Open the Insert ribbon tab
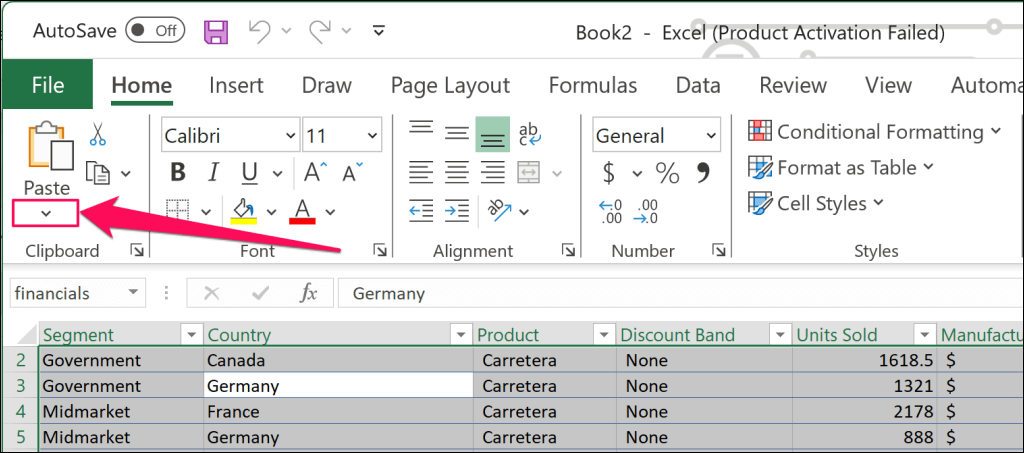1024x453 pixels. (x=236, y=85)
